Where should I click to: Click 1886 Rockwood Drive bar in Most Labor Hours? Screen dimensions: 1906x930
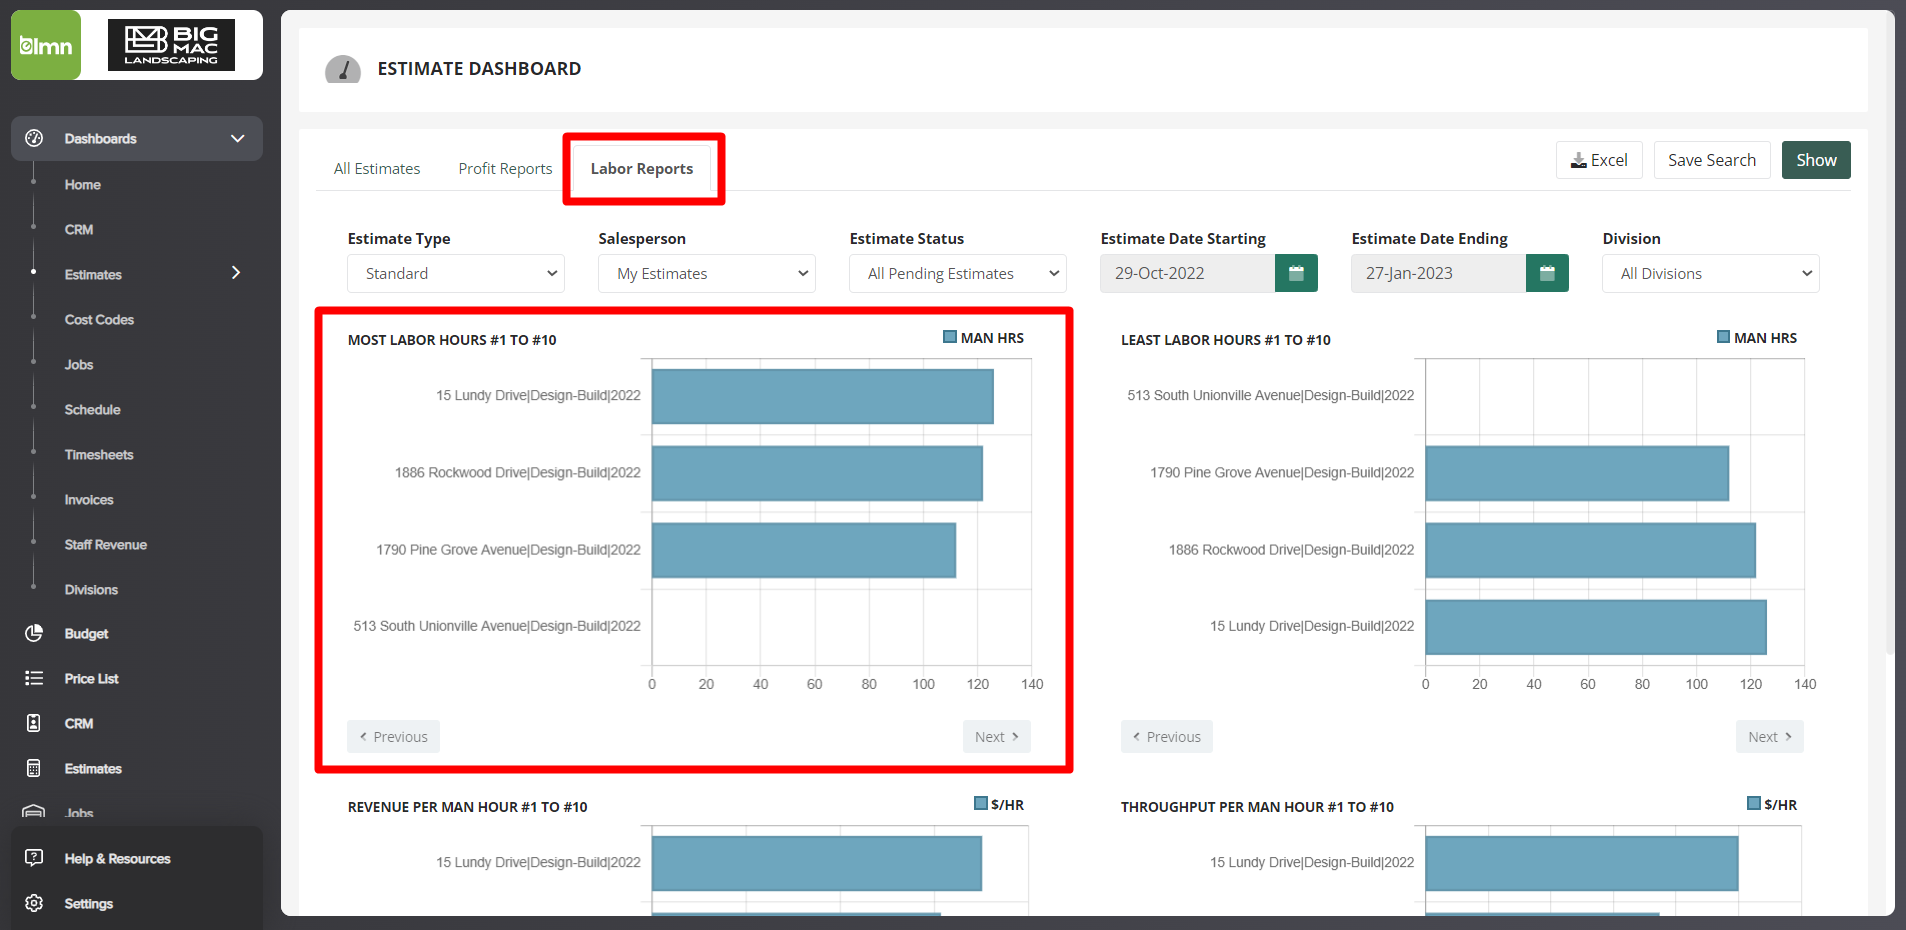click(817, 473)
